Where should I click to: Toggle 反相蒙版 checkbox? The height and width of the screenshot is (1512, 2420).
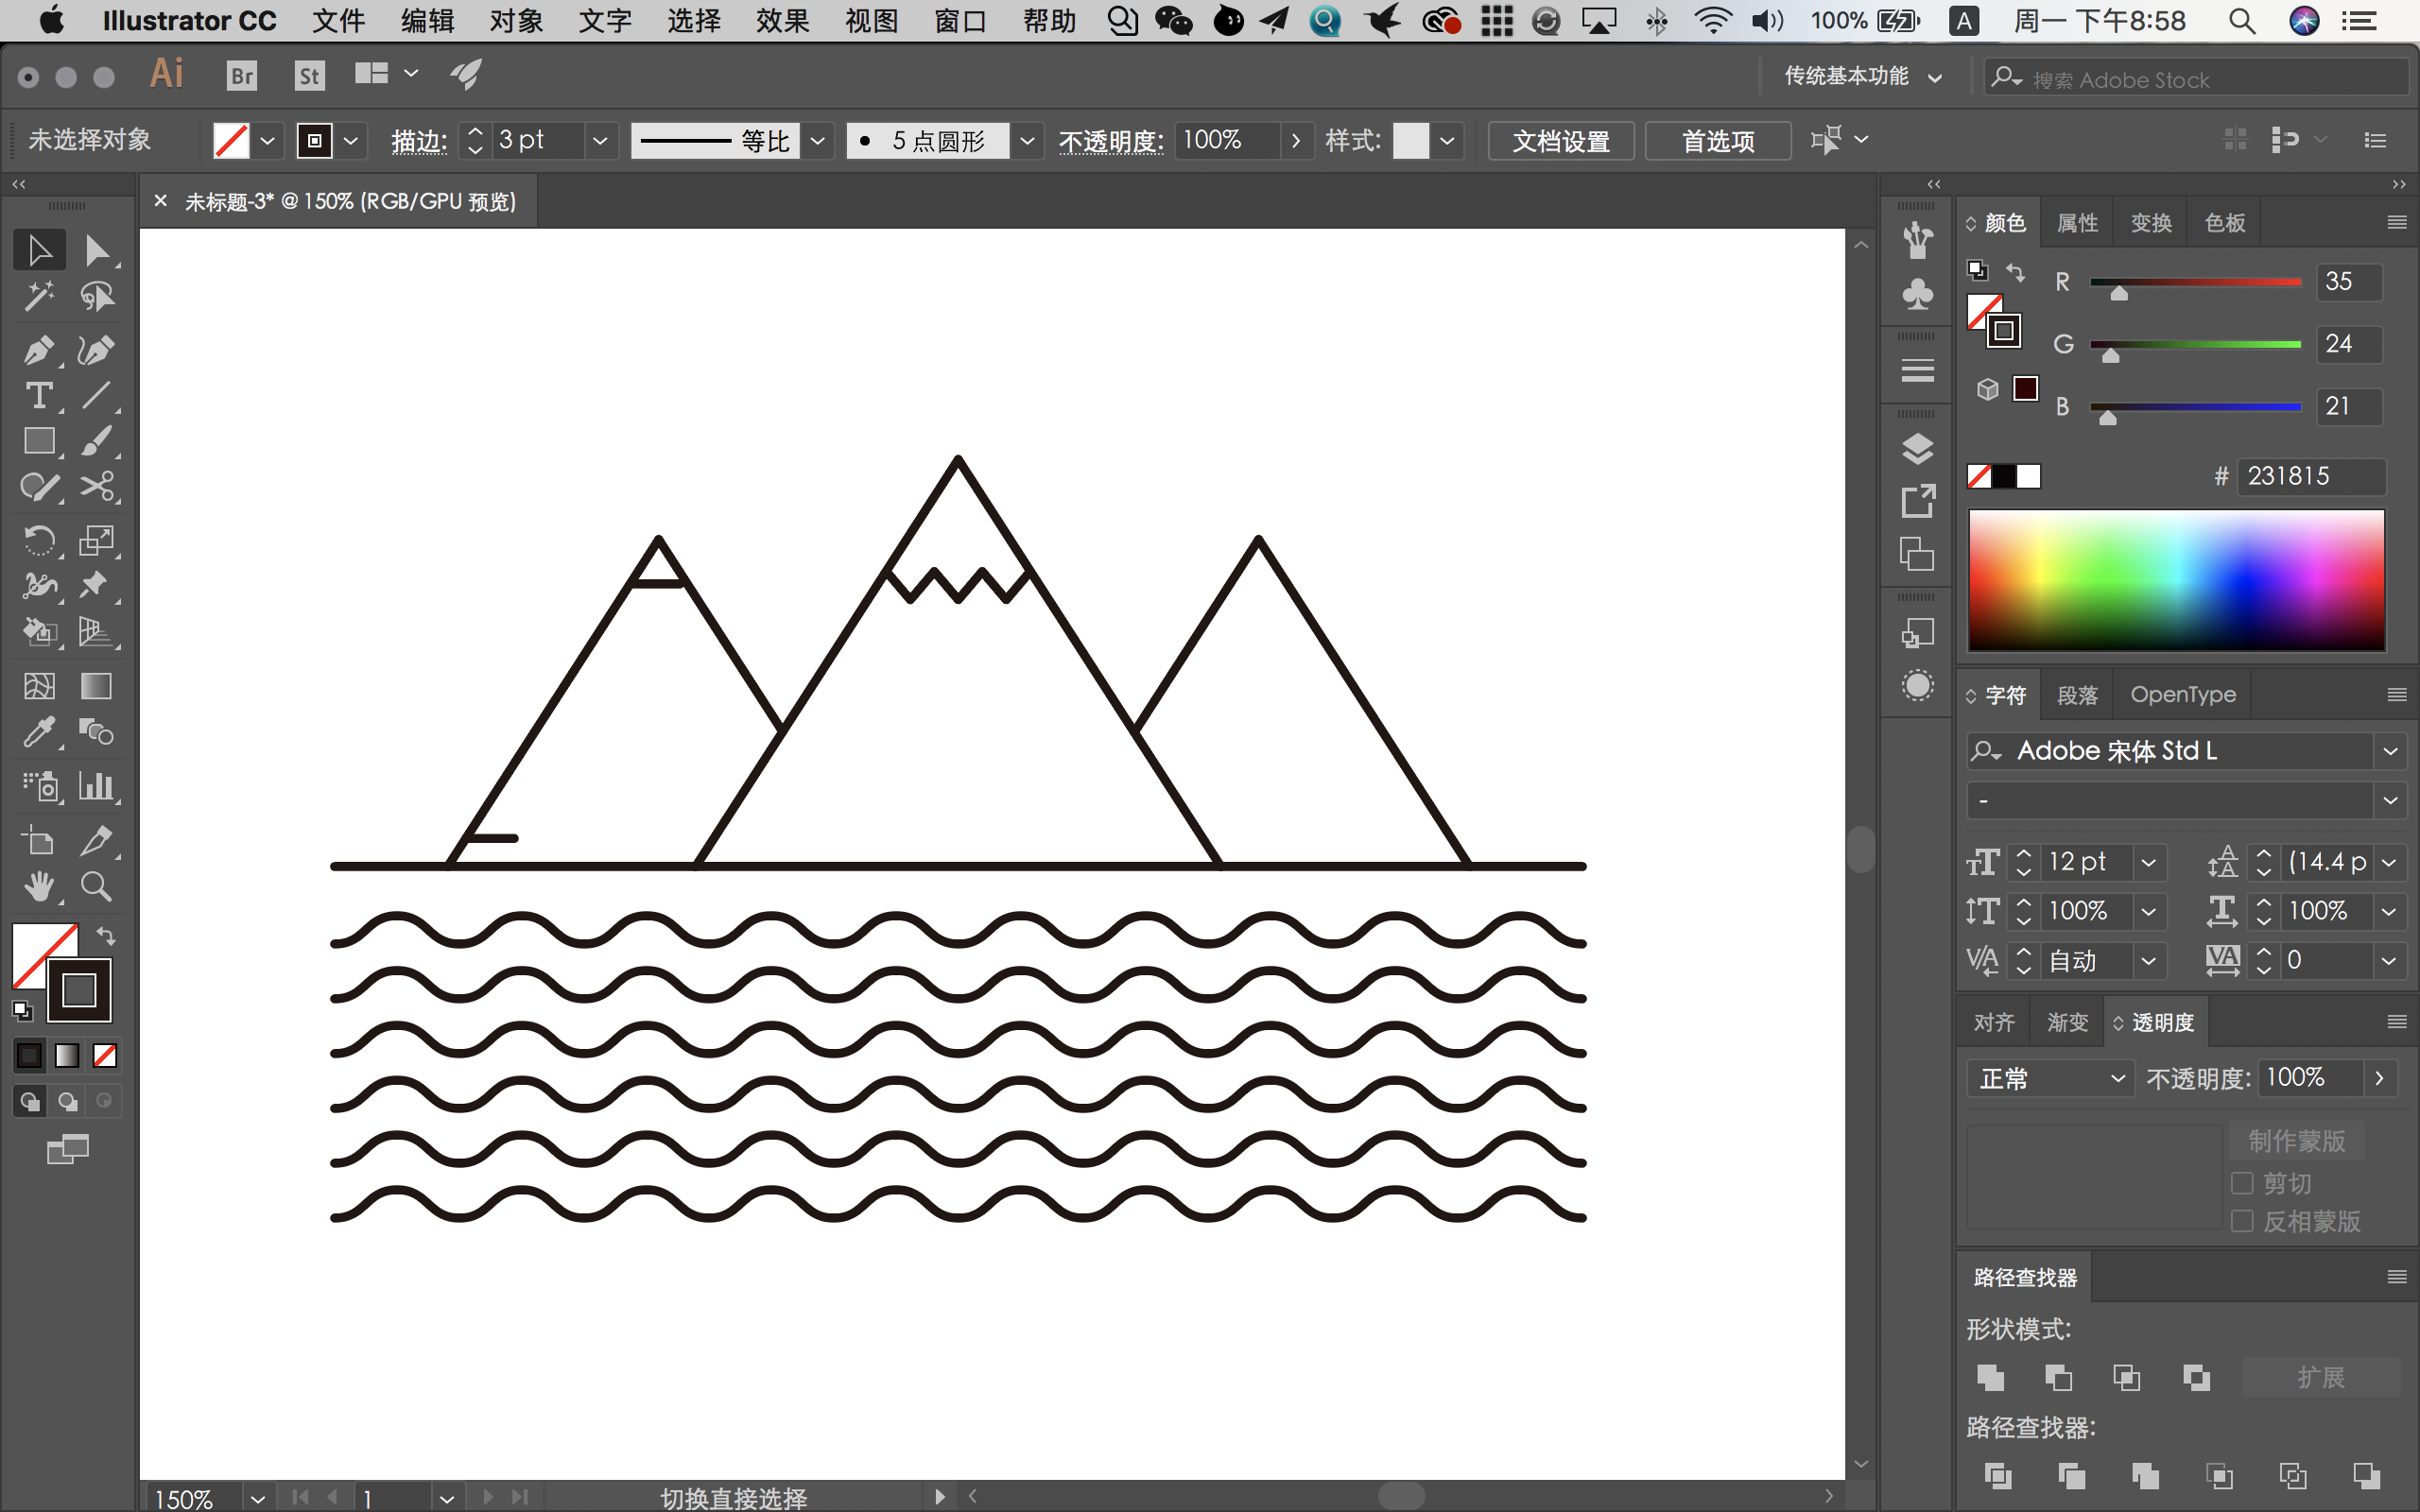[x=2242, y=1221]
